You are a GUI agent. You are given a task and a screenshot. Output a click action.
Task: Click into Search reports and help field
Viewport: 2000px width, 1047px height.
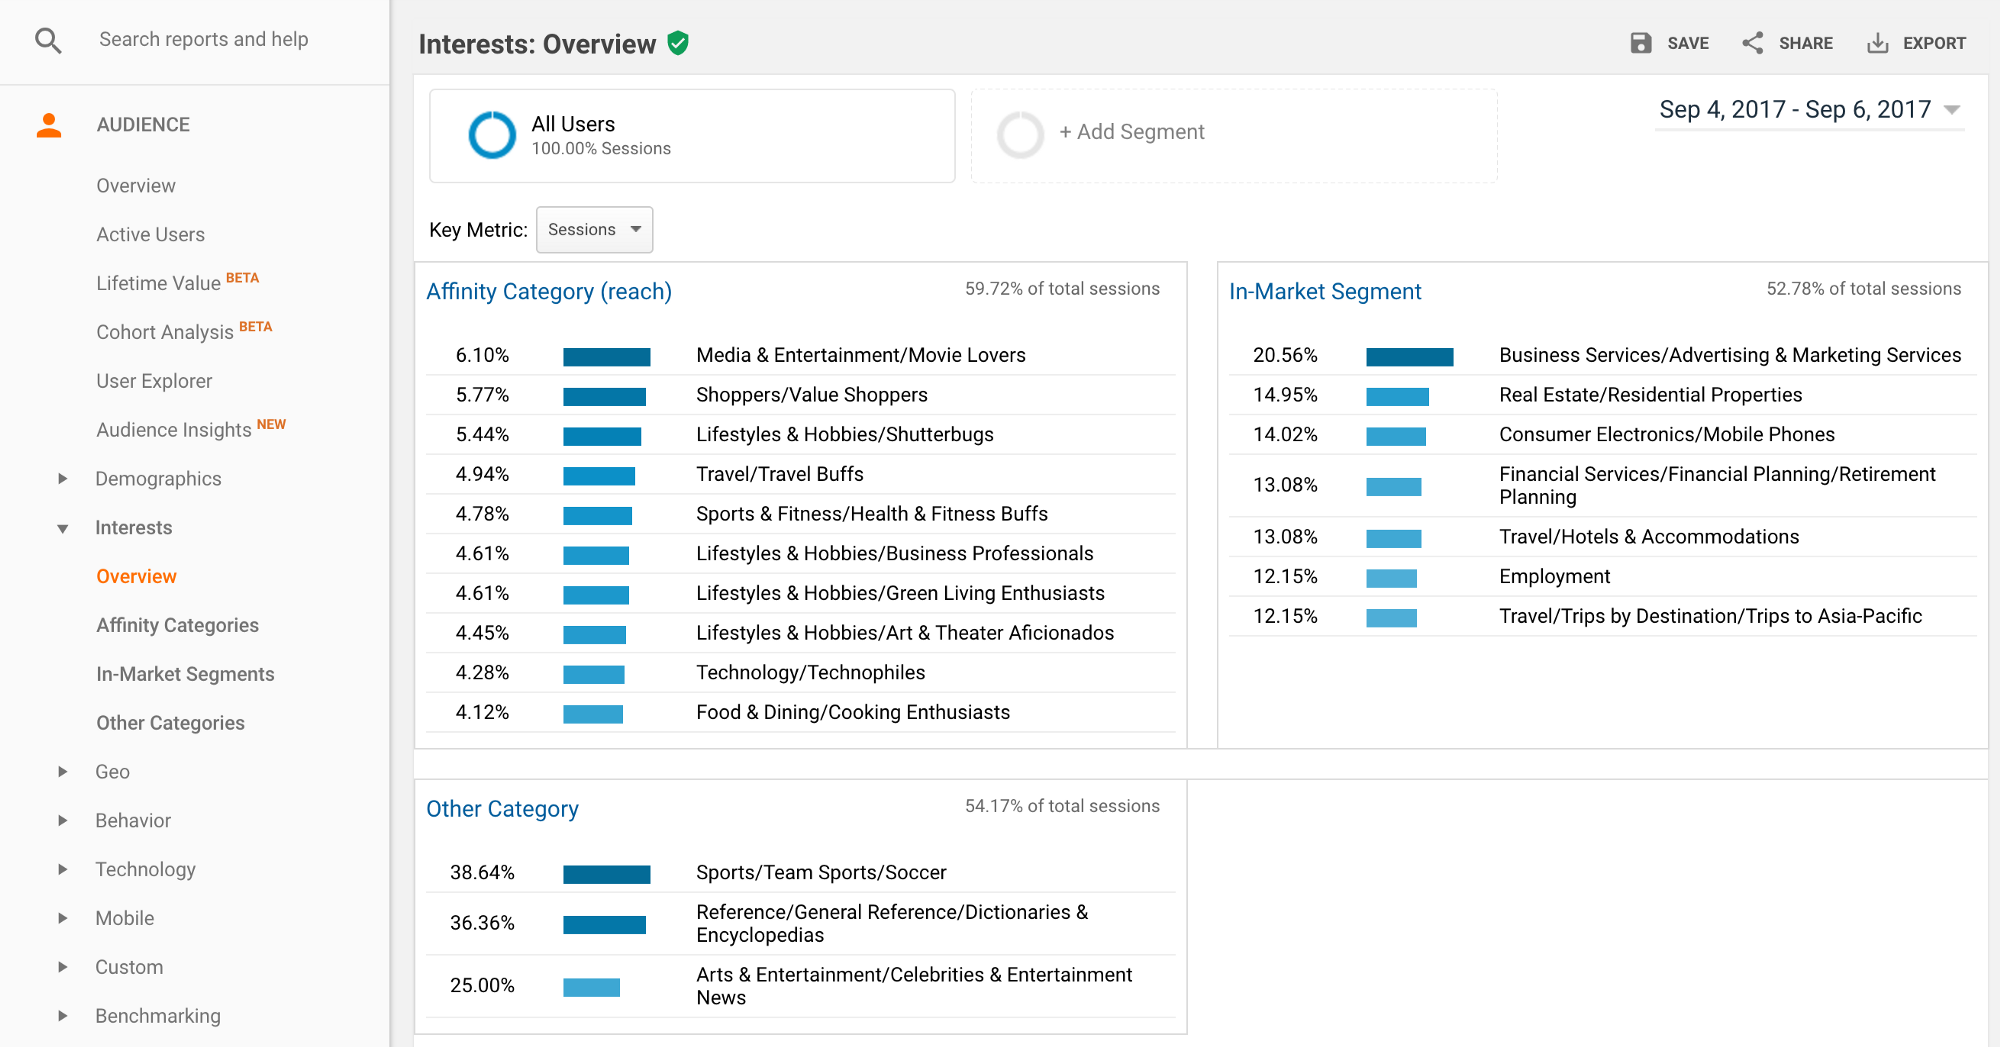tap(203, 39)
